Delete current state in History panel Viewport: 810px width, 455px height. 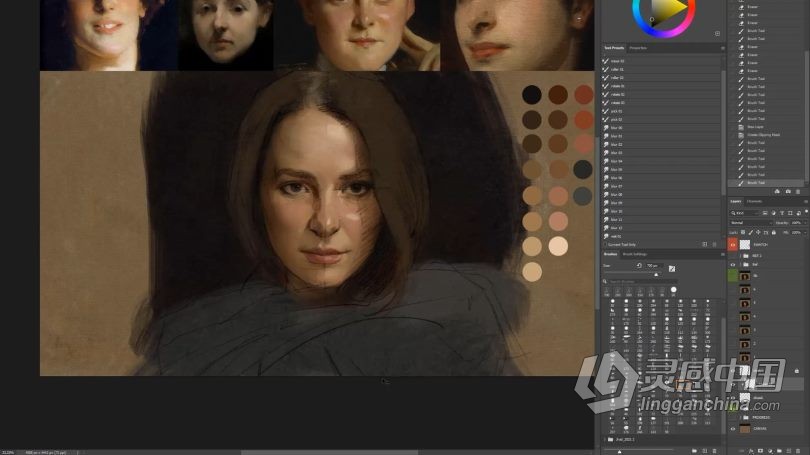798,191
